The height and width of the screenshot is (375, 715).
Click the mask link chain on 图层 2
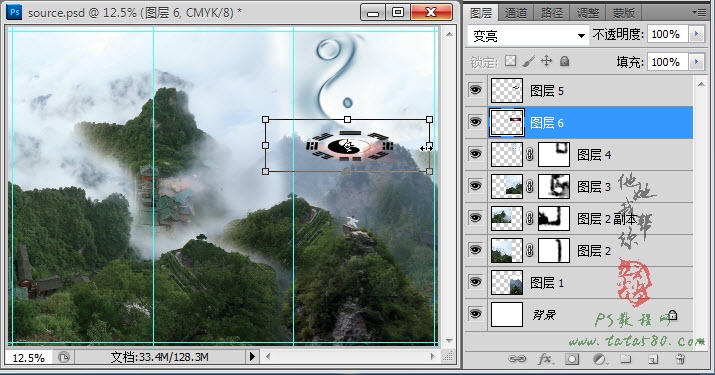(x=529, y=250)
